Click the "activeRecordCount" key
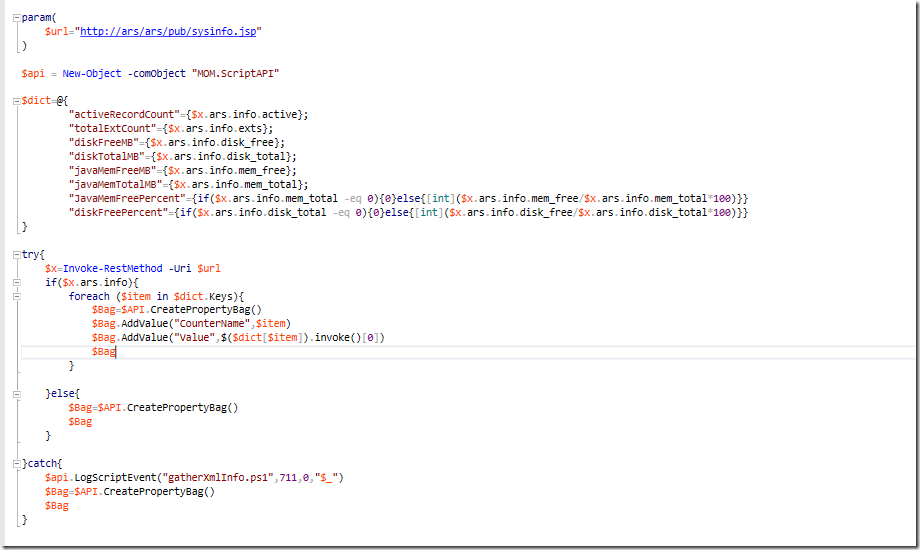Screen dimensions: 920x550 pyautogui.click(x=124, y=114)
